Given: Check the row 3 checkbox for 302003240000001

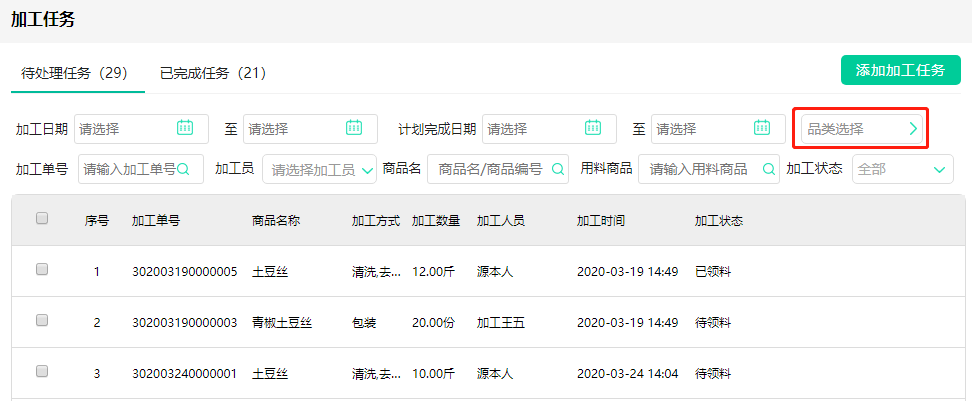Looking at the screenshot, I should pyautogui.click(x=42, y=371).
